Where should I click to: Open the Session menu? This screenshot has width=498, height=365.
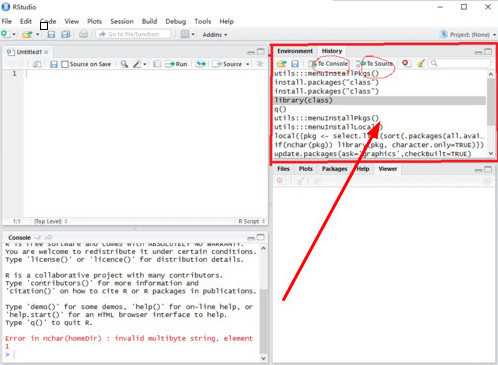pos(122,21)
